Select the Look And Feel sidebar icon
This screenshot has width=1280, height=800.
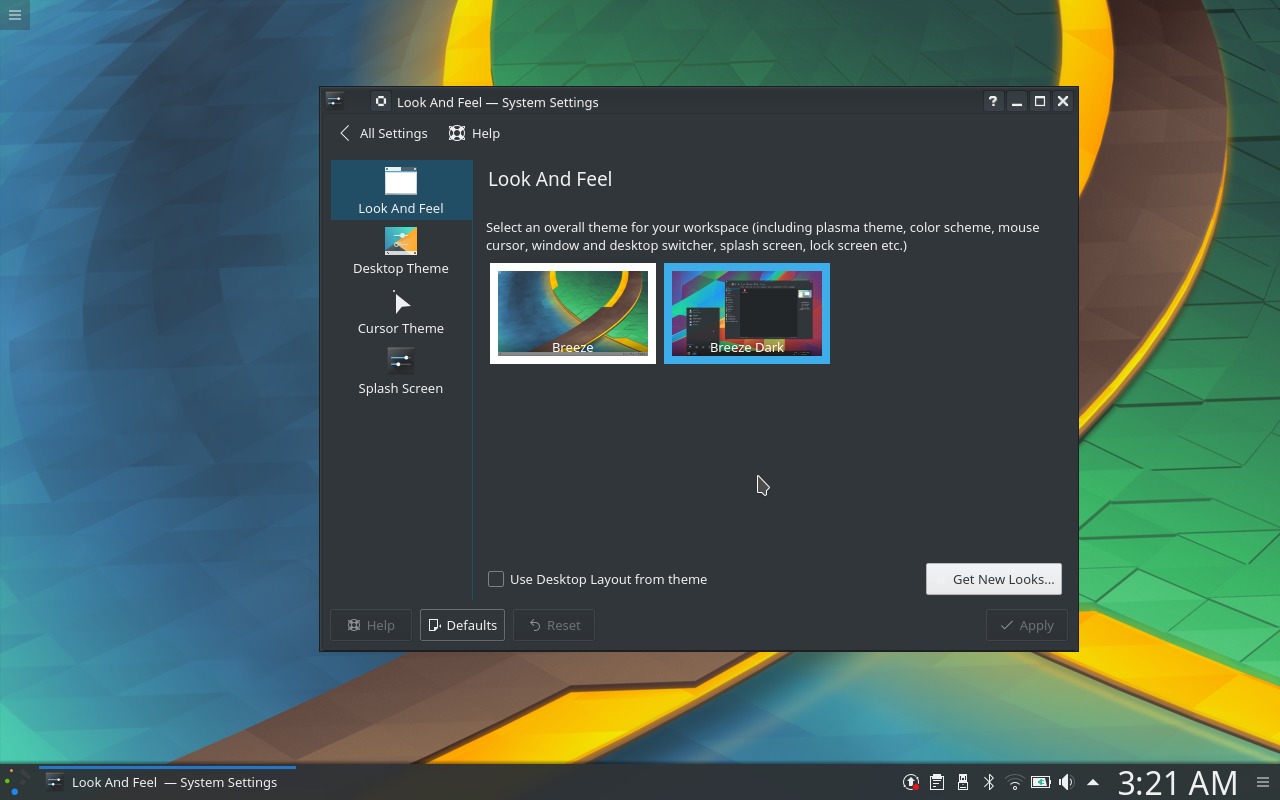coord(401,190)
